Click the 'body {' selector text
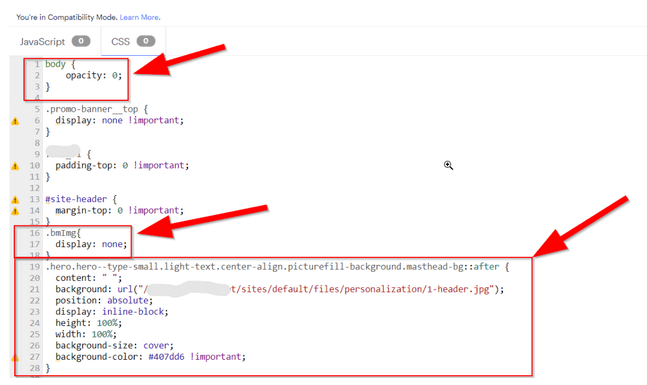The image size is (647, 385). click(x=60, y=64)
